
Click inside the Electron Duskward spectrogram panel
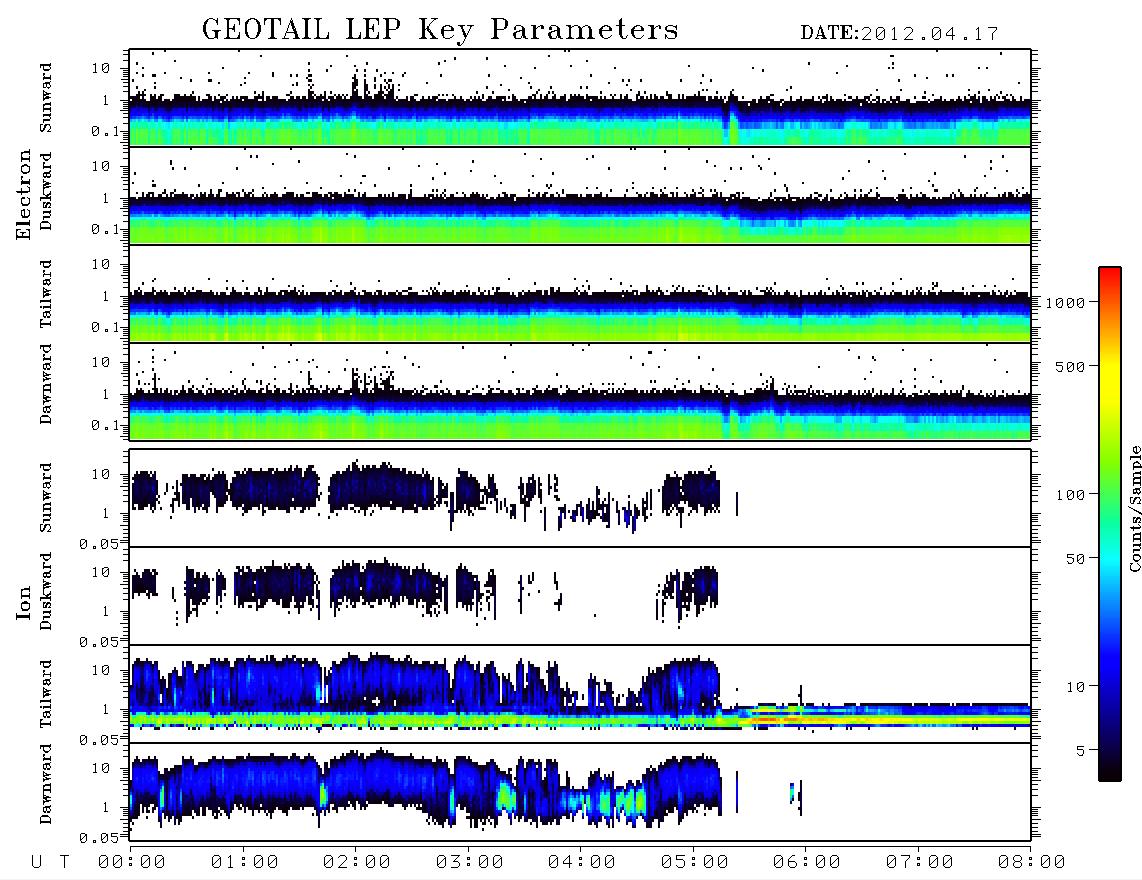click(580, 195)
